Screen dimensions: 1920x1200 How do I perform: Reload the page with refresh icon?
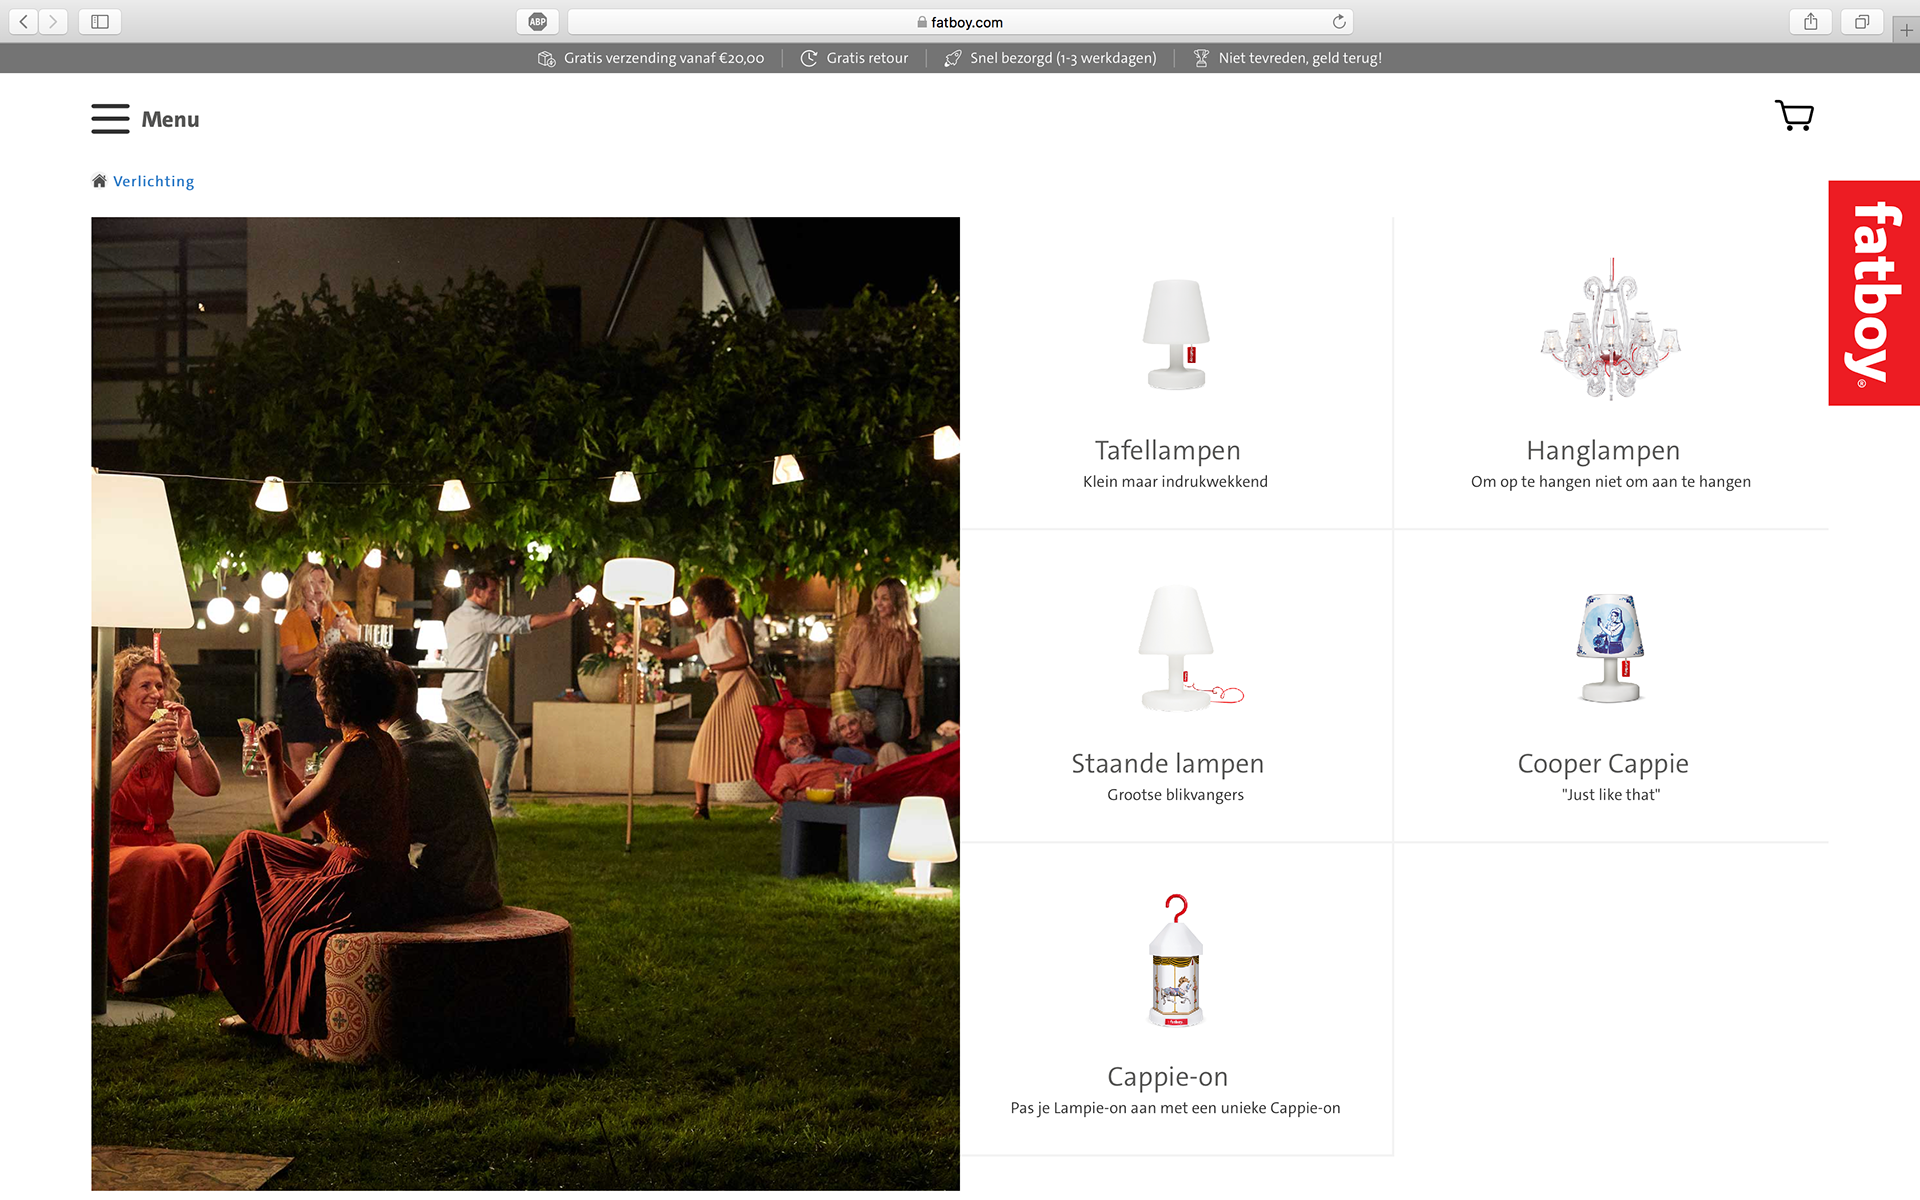click(1339, 22)
